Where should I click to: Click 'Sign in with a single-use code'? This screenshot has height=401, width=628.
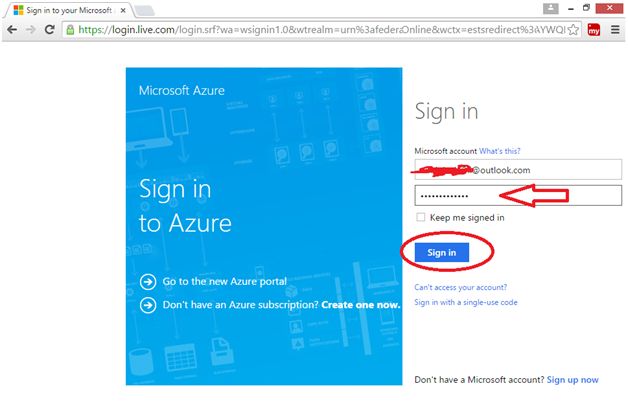tap(465, 302)
